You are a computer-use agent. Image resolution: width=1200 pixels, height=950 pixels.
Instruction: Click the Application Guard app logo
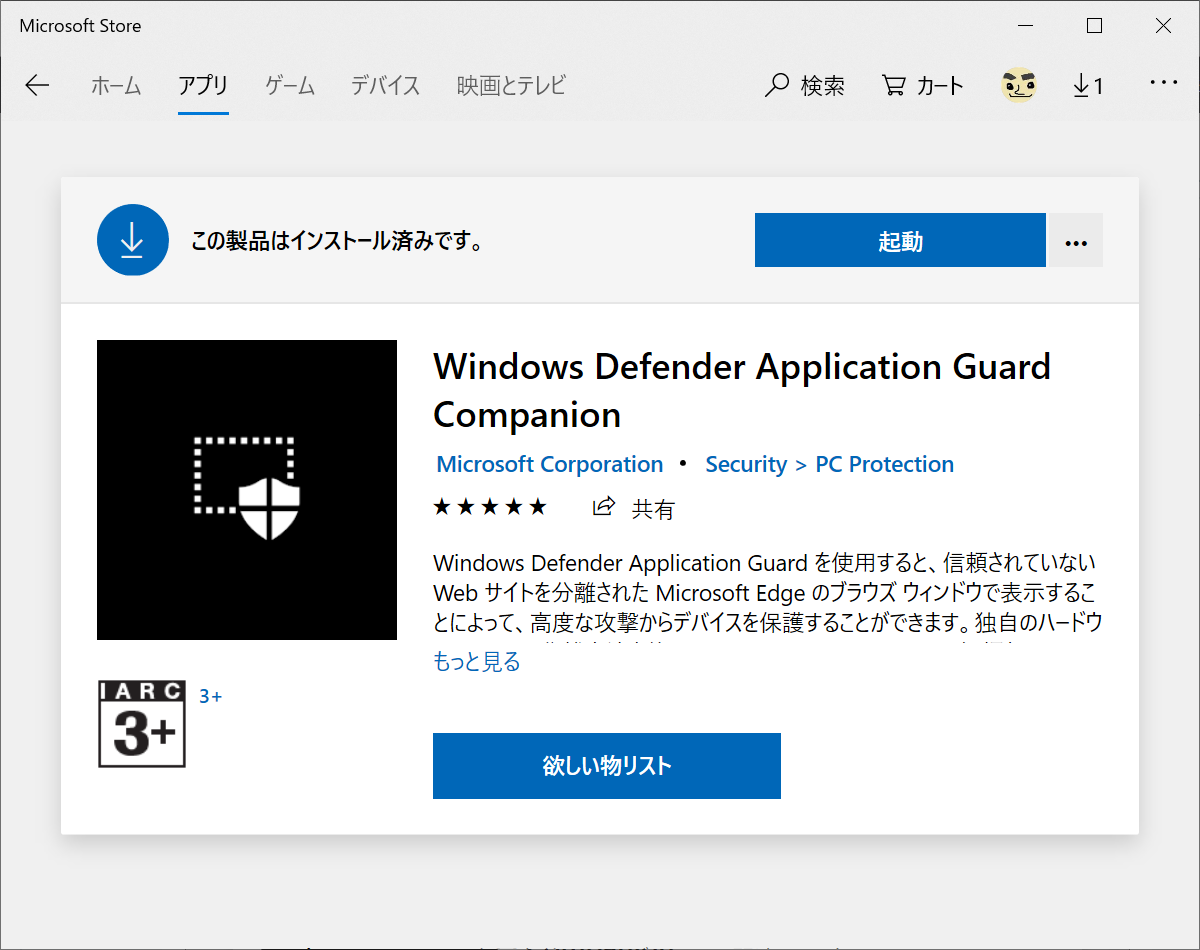point(247,490)
